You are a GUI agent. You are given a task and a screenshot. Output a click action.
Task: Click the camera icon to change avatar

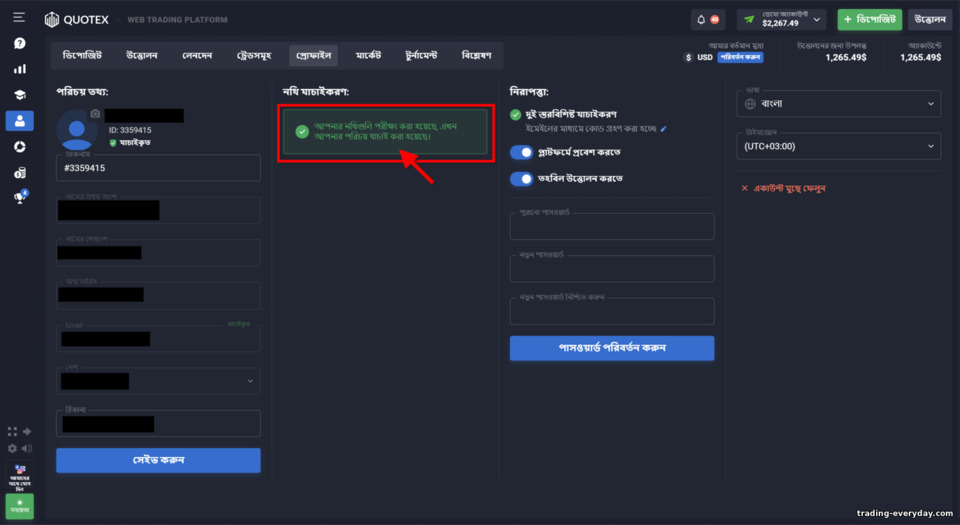tap(95, 114)
